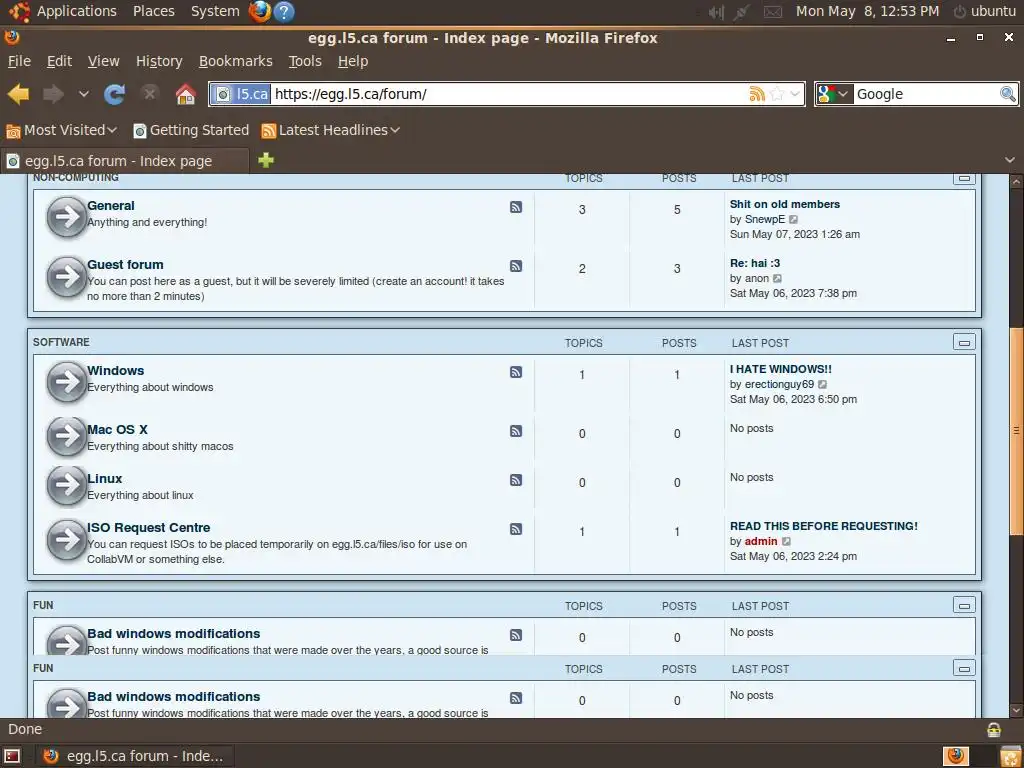The width and height of the screenshot is (1024, 768).
Task: Click the Google search input field
Action: click(x=926, y=94)
